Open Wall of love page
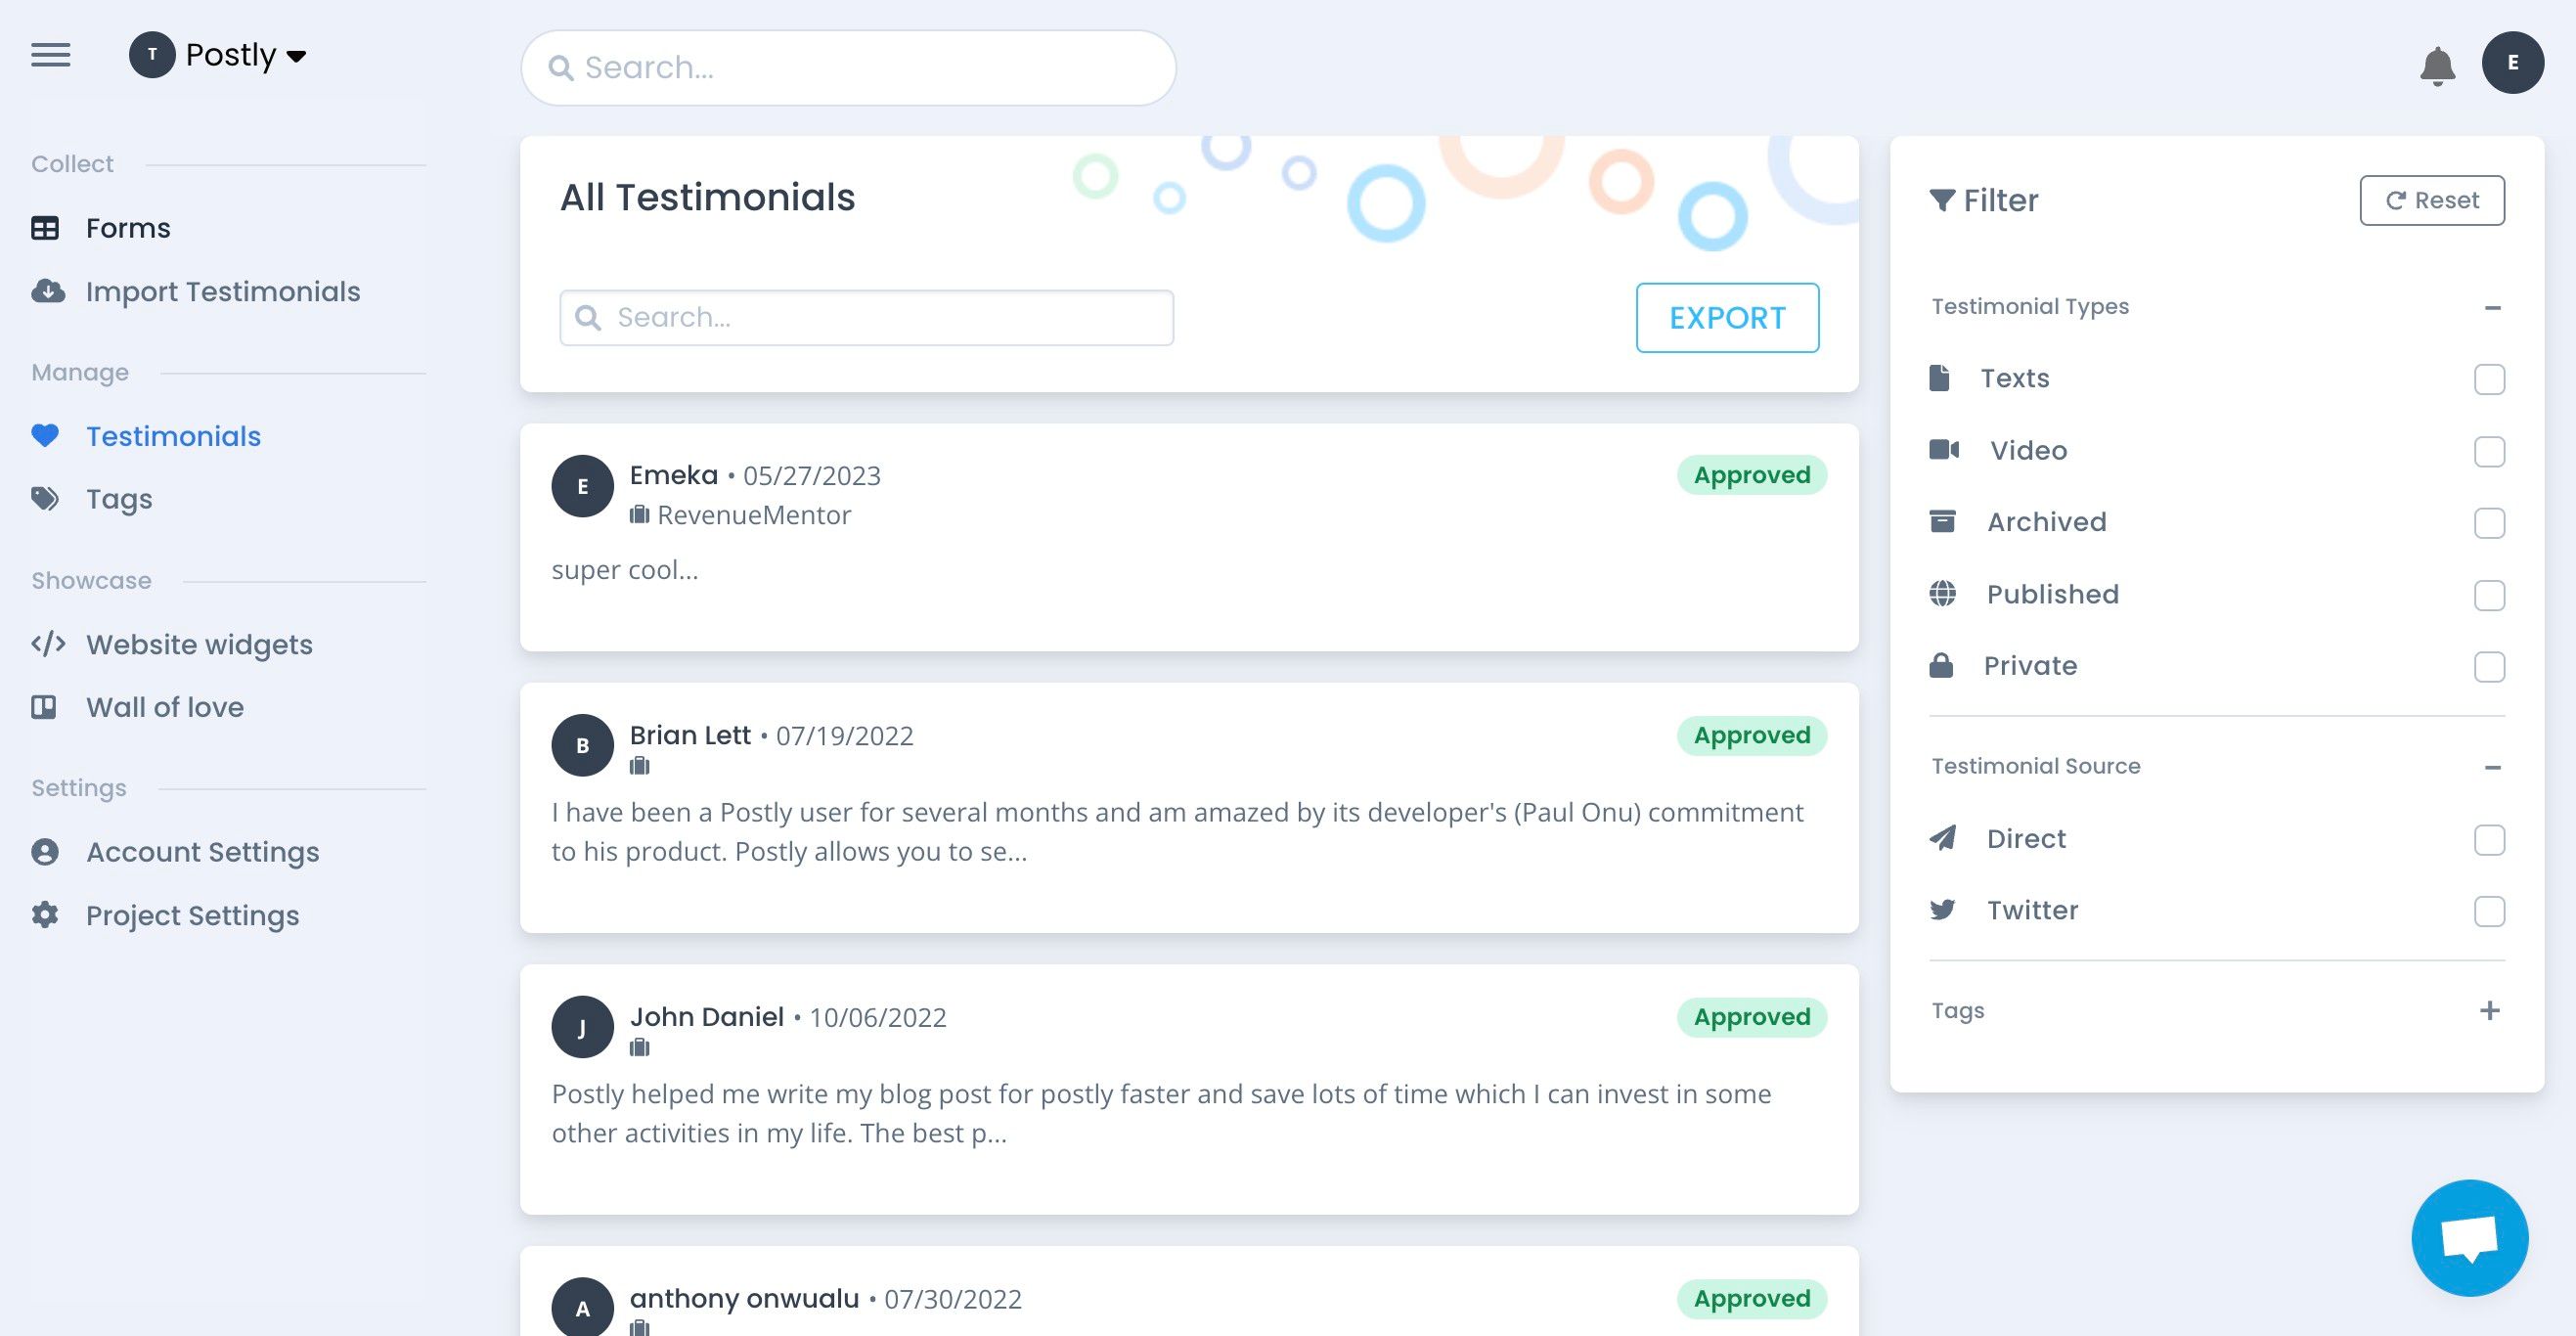The width and height of the screenshot is (2576, 1336). [164, 707]
